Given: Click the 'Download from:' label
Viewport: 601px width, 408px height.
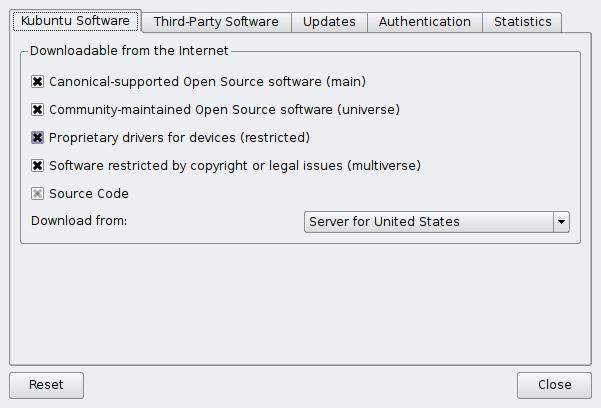Looking at the screenshot, I should point(79,221).
